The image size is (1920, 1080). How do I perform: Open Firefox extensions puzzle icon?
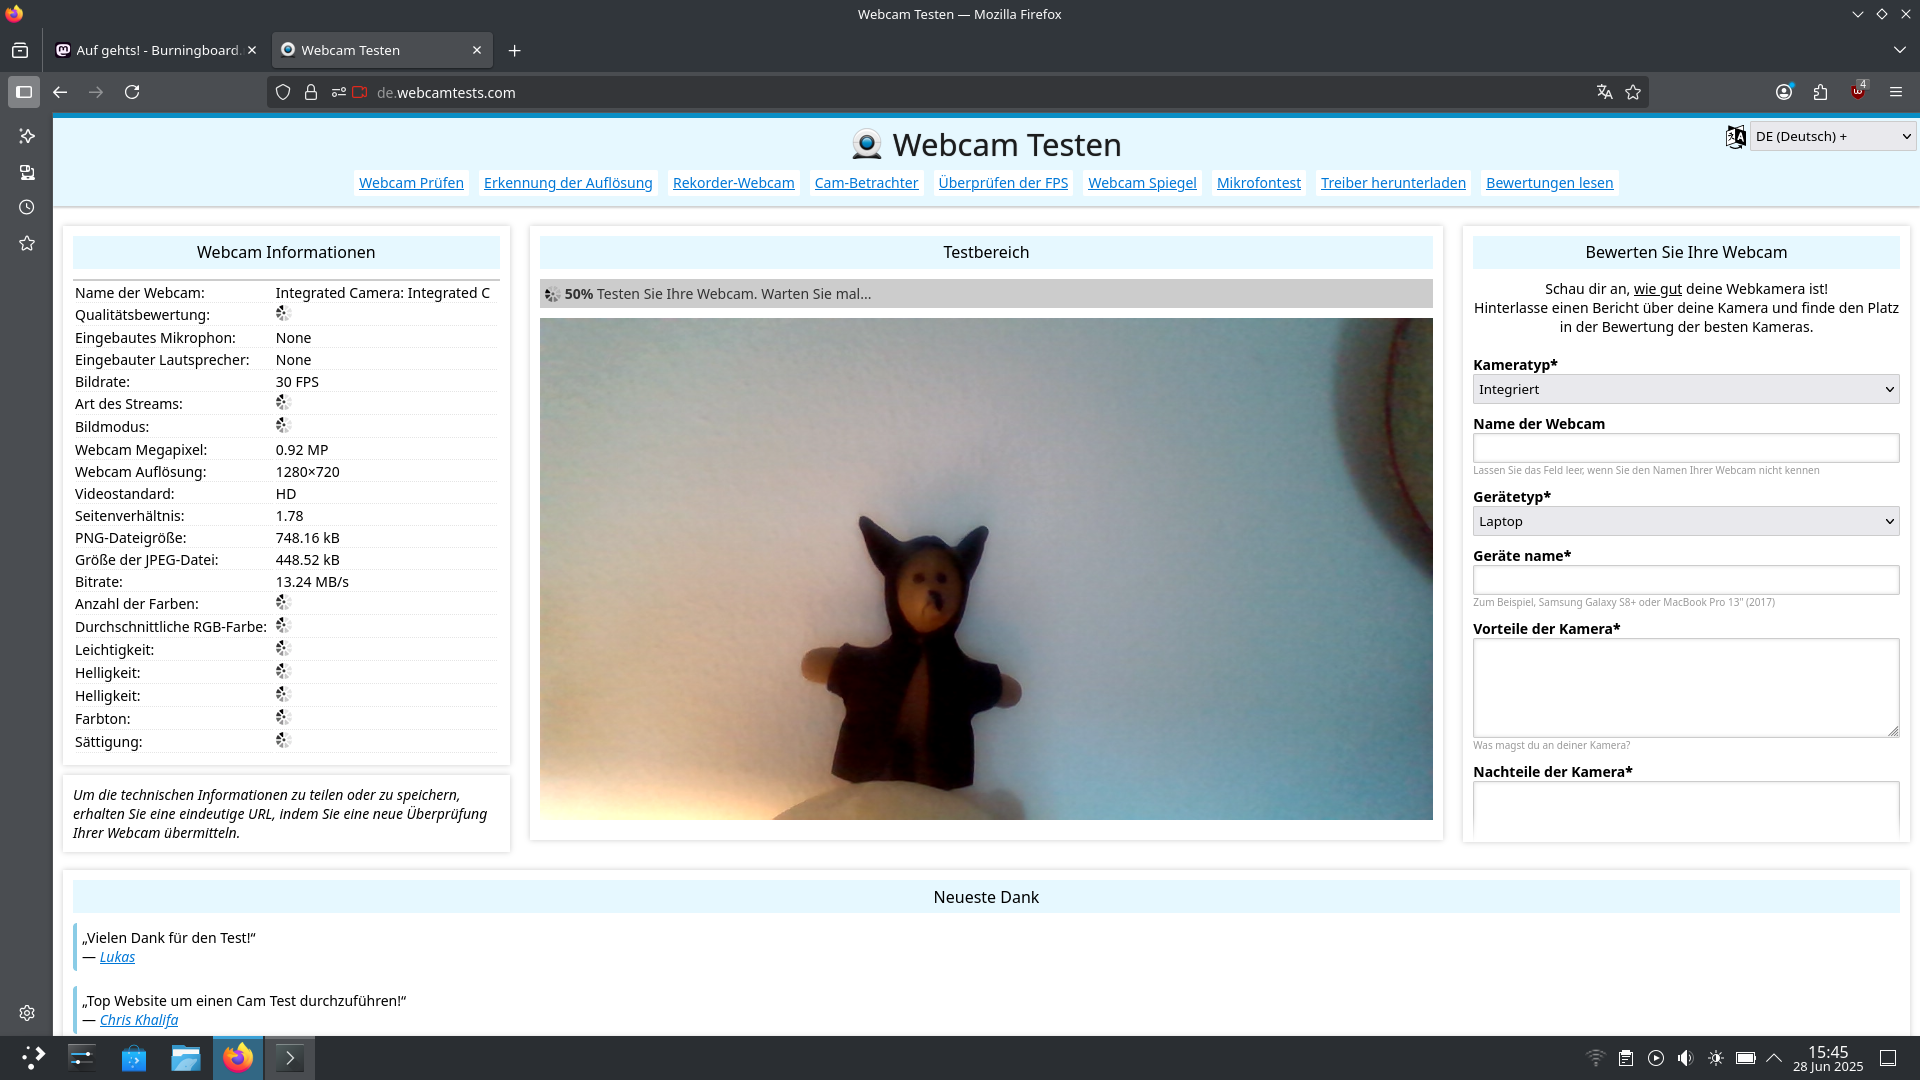[x=1820, y=92]
